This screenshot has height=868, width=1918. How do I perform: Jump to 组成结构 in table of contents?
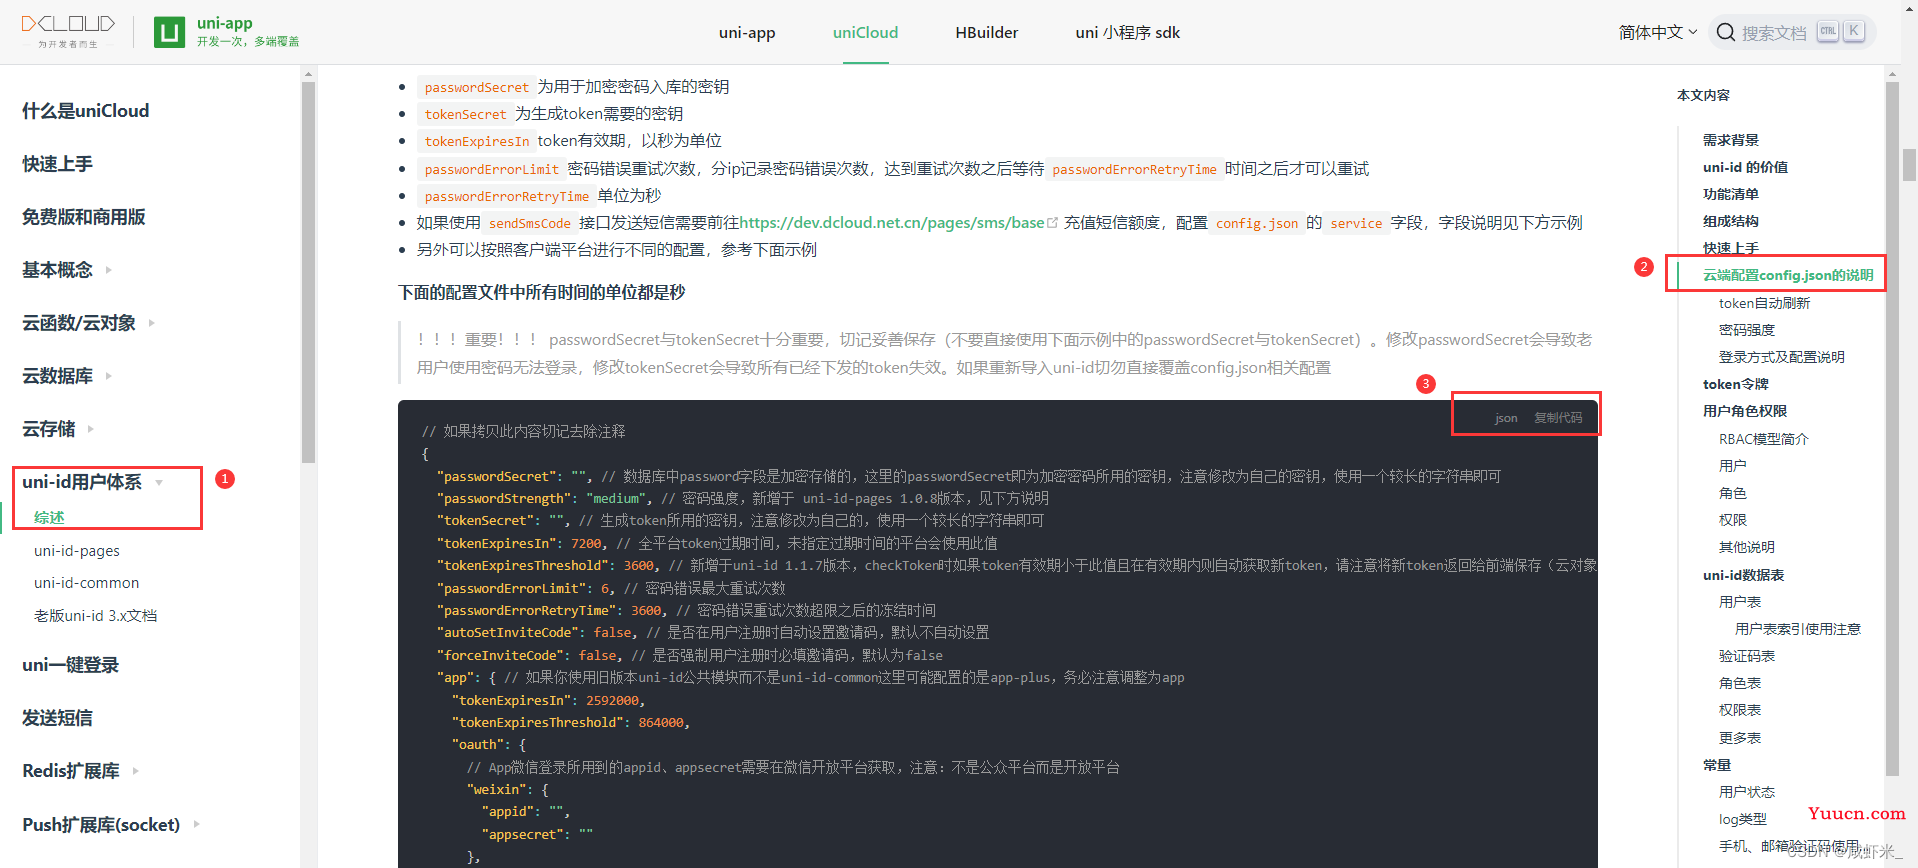click(x=1731, y=221)
